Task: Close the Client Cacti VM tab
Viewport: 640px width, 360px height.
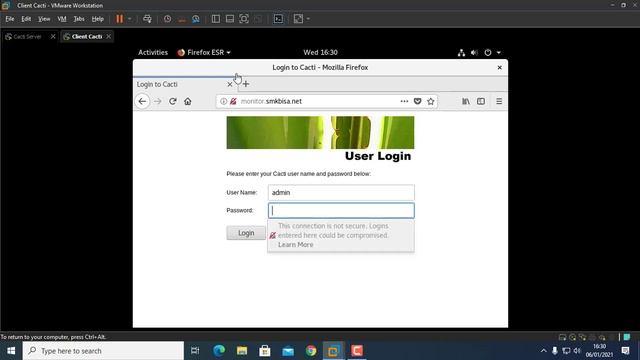Action: coord(109,36)
